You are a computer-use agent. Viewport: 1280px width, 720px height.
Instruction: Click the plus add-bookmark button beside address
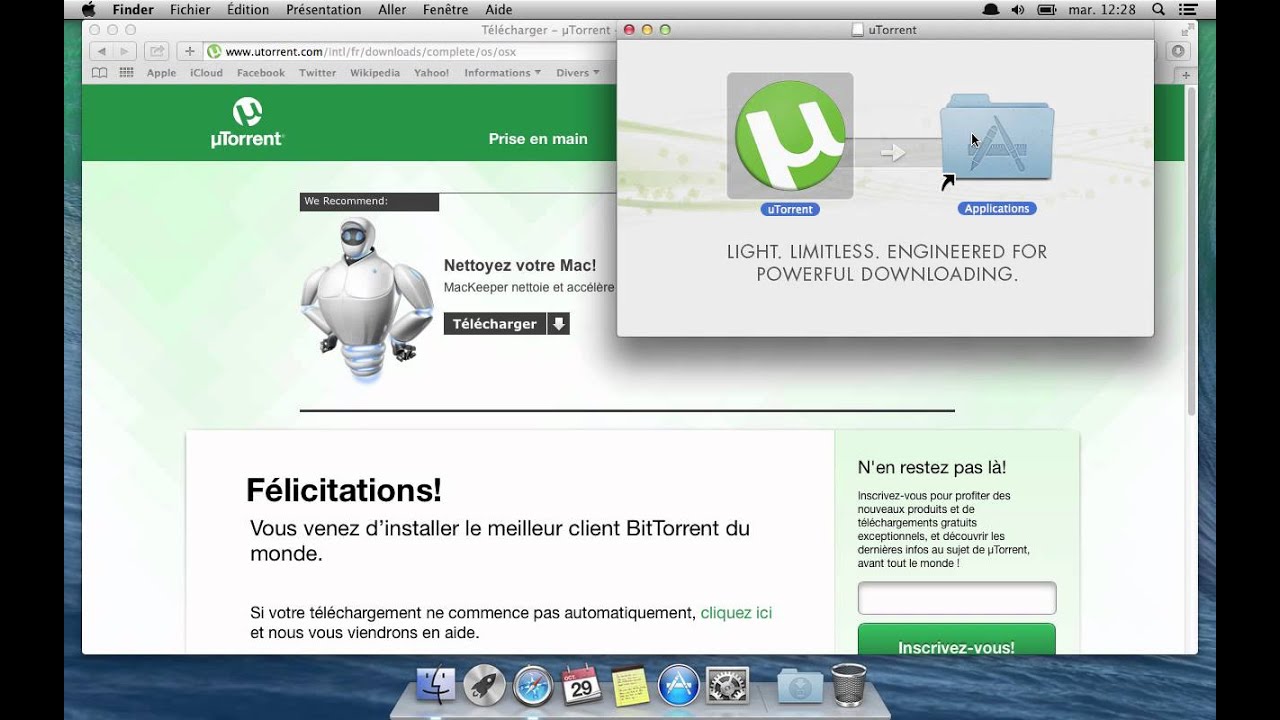(190, 51)
